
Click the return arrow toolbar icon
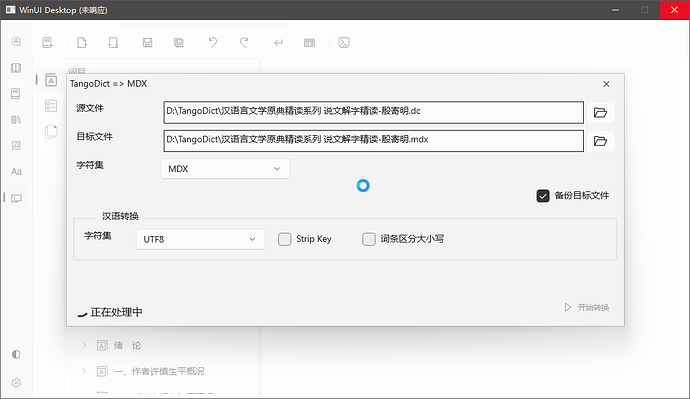click(x=279, y=43)
